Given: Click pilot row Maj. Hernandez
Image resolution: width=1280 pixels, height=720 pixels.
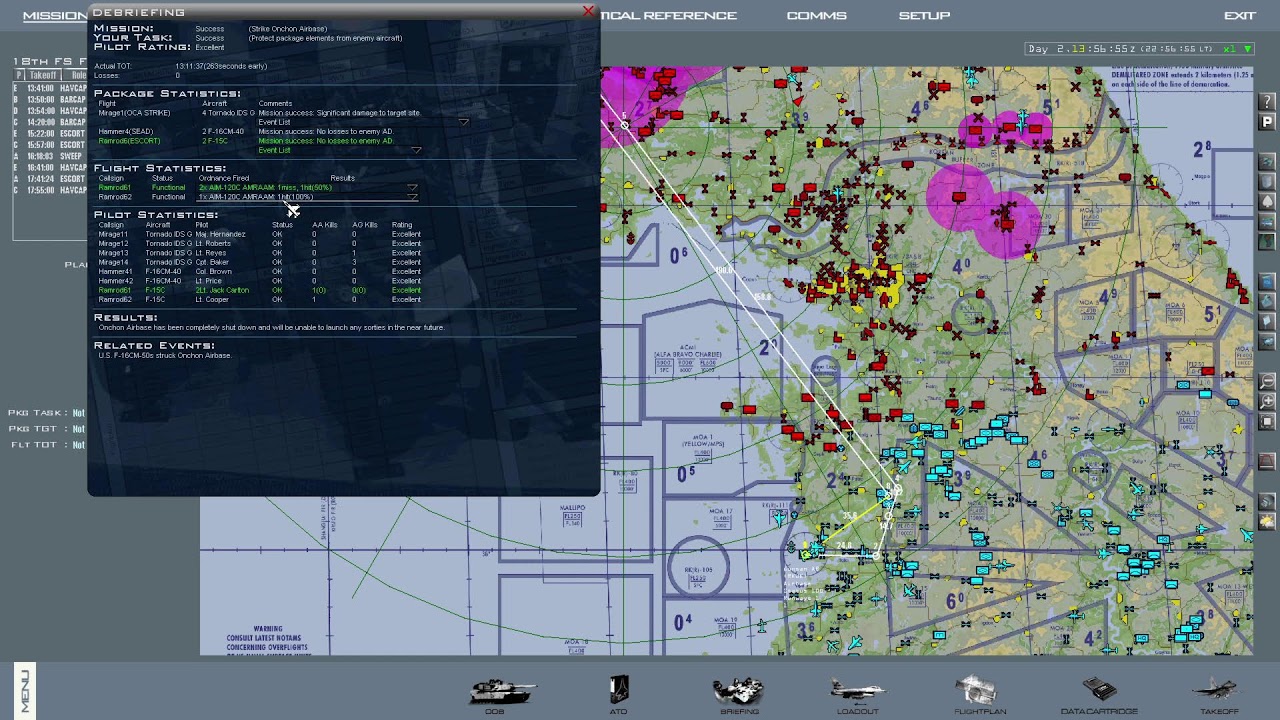Looking at the screenshot, I should click(x=259, y=234).
